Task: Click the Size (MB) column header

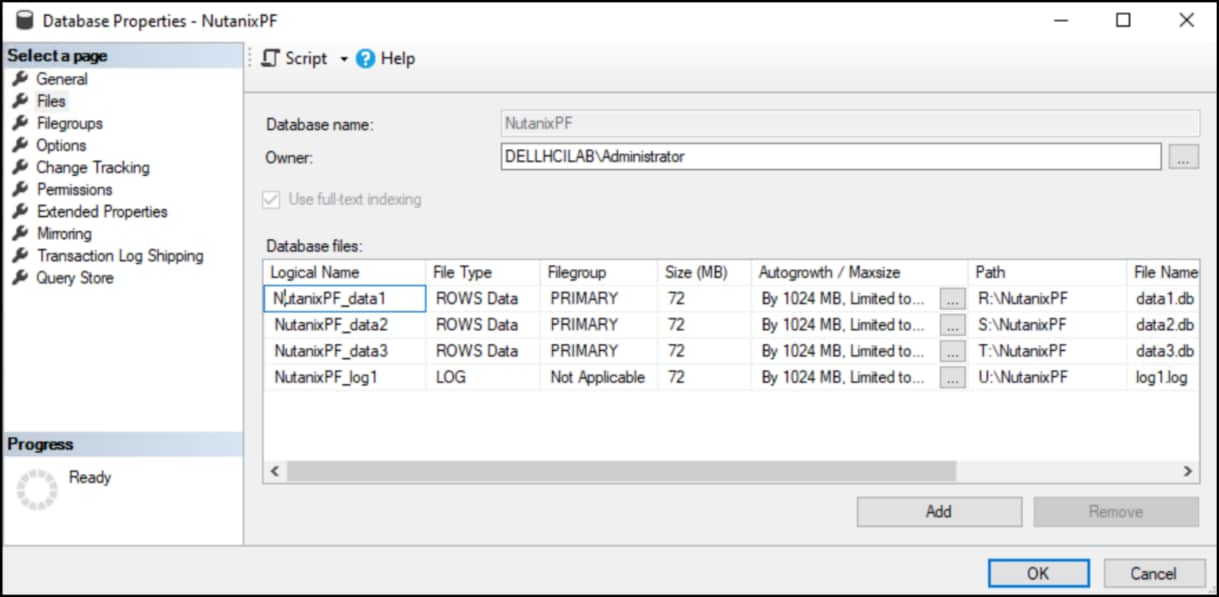Action: [x=704, y=272]
